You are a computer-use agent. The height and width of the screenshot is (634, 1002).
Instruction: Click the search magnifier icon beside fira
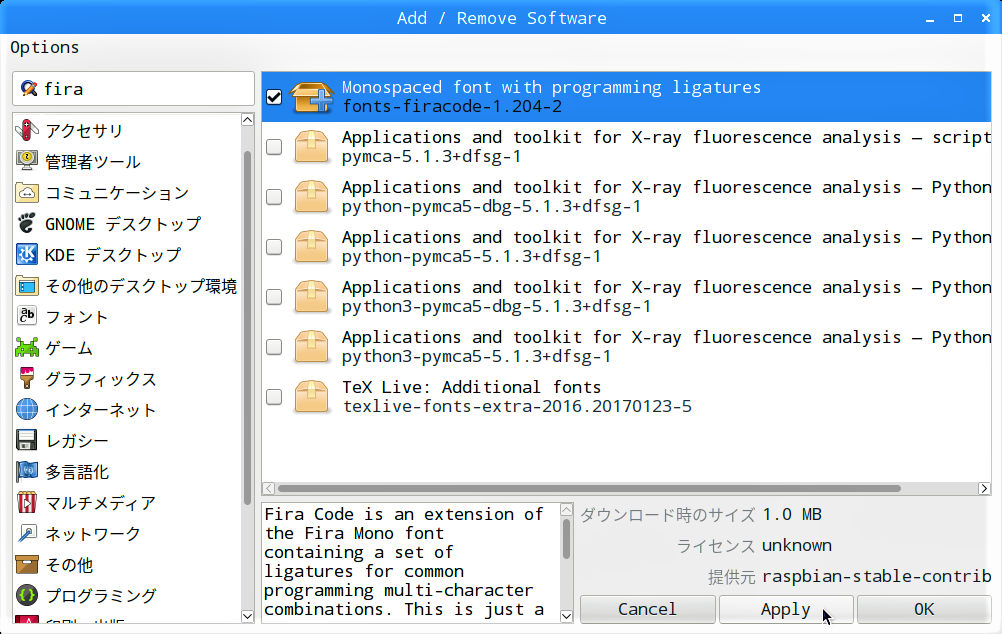[29, 88]
